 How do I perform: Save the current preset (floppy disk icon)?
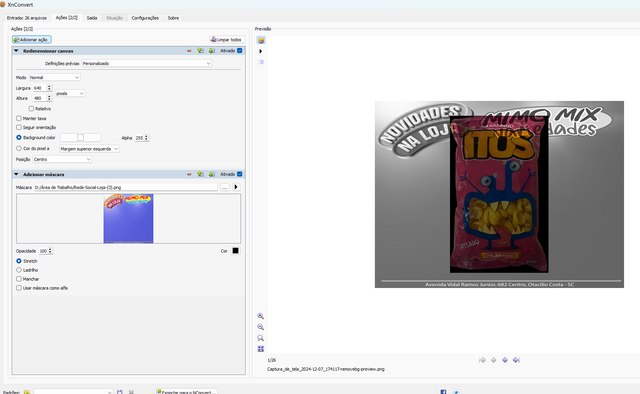pos(120,392)
